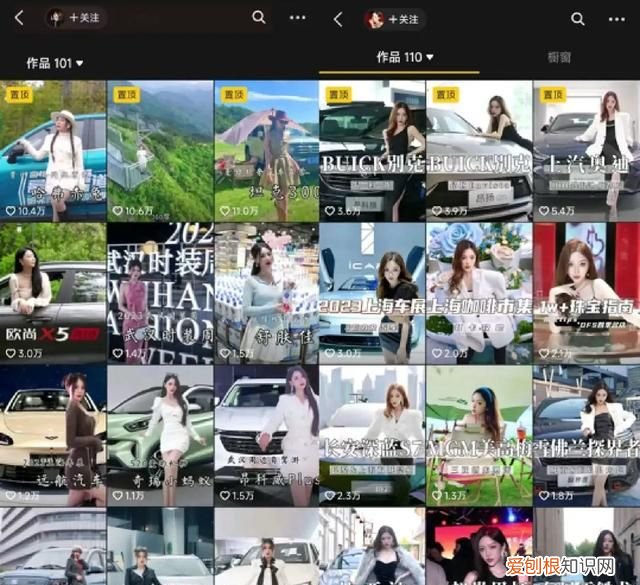Click heart icon on 欧尚 X5 video
Viewport: 640px width, 585px height.
(x=10, y=353)
